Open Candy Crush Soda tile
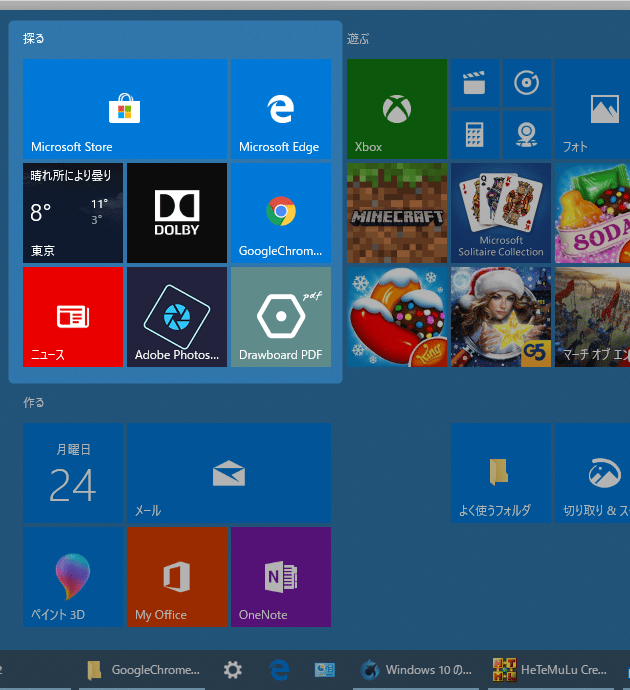 (592, 213)
